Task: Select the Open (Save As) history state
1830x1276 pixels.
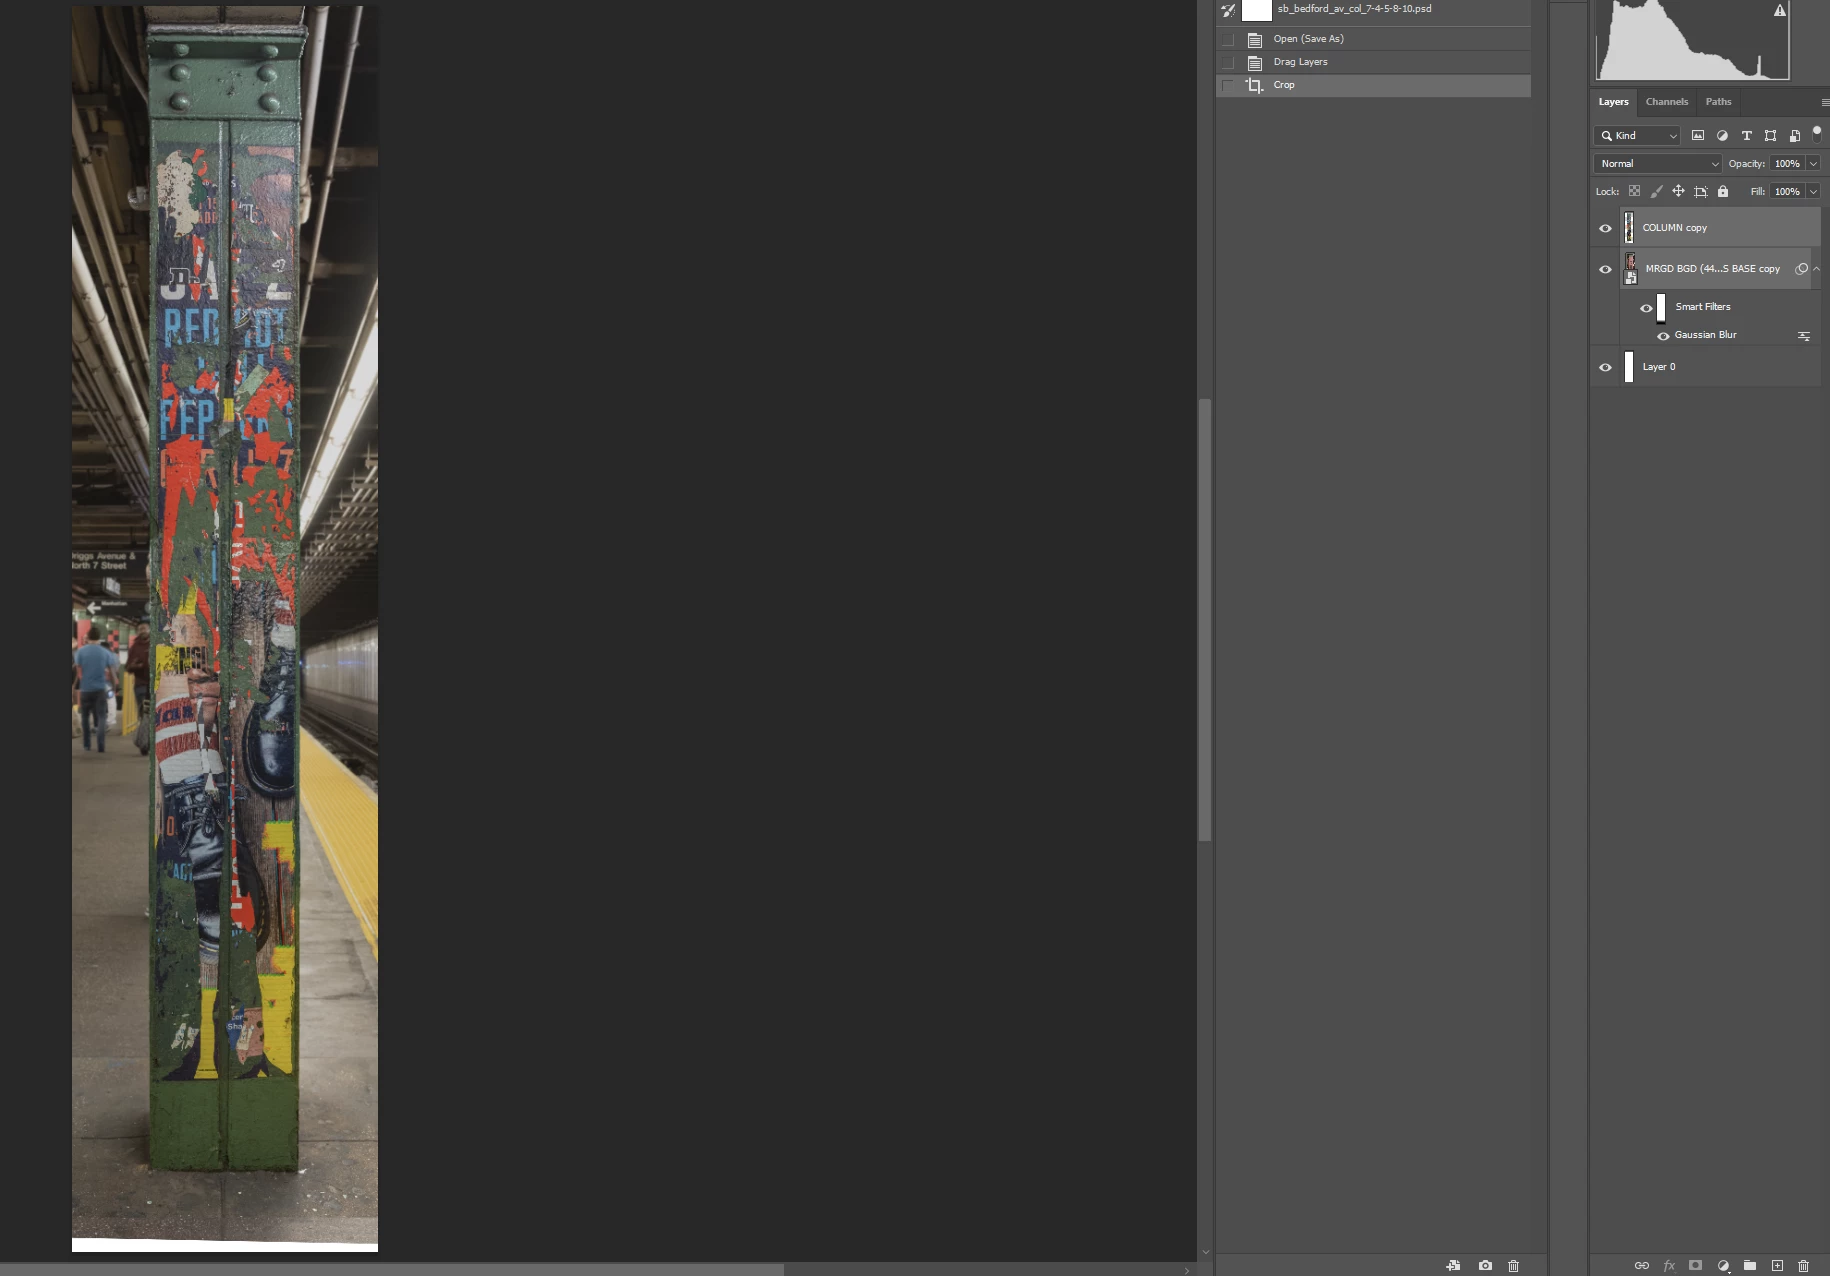Action: [1373, 39]
